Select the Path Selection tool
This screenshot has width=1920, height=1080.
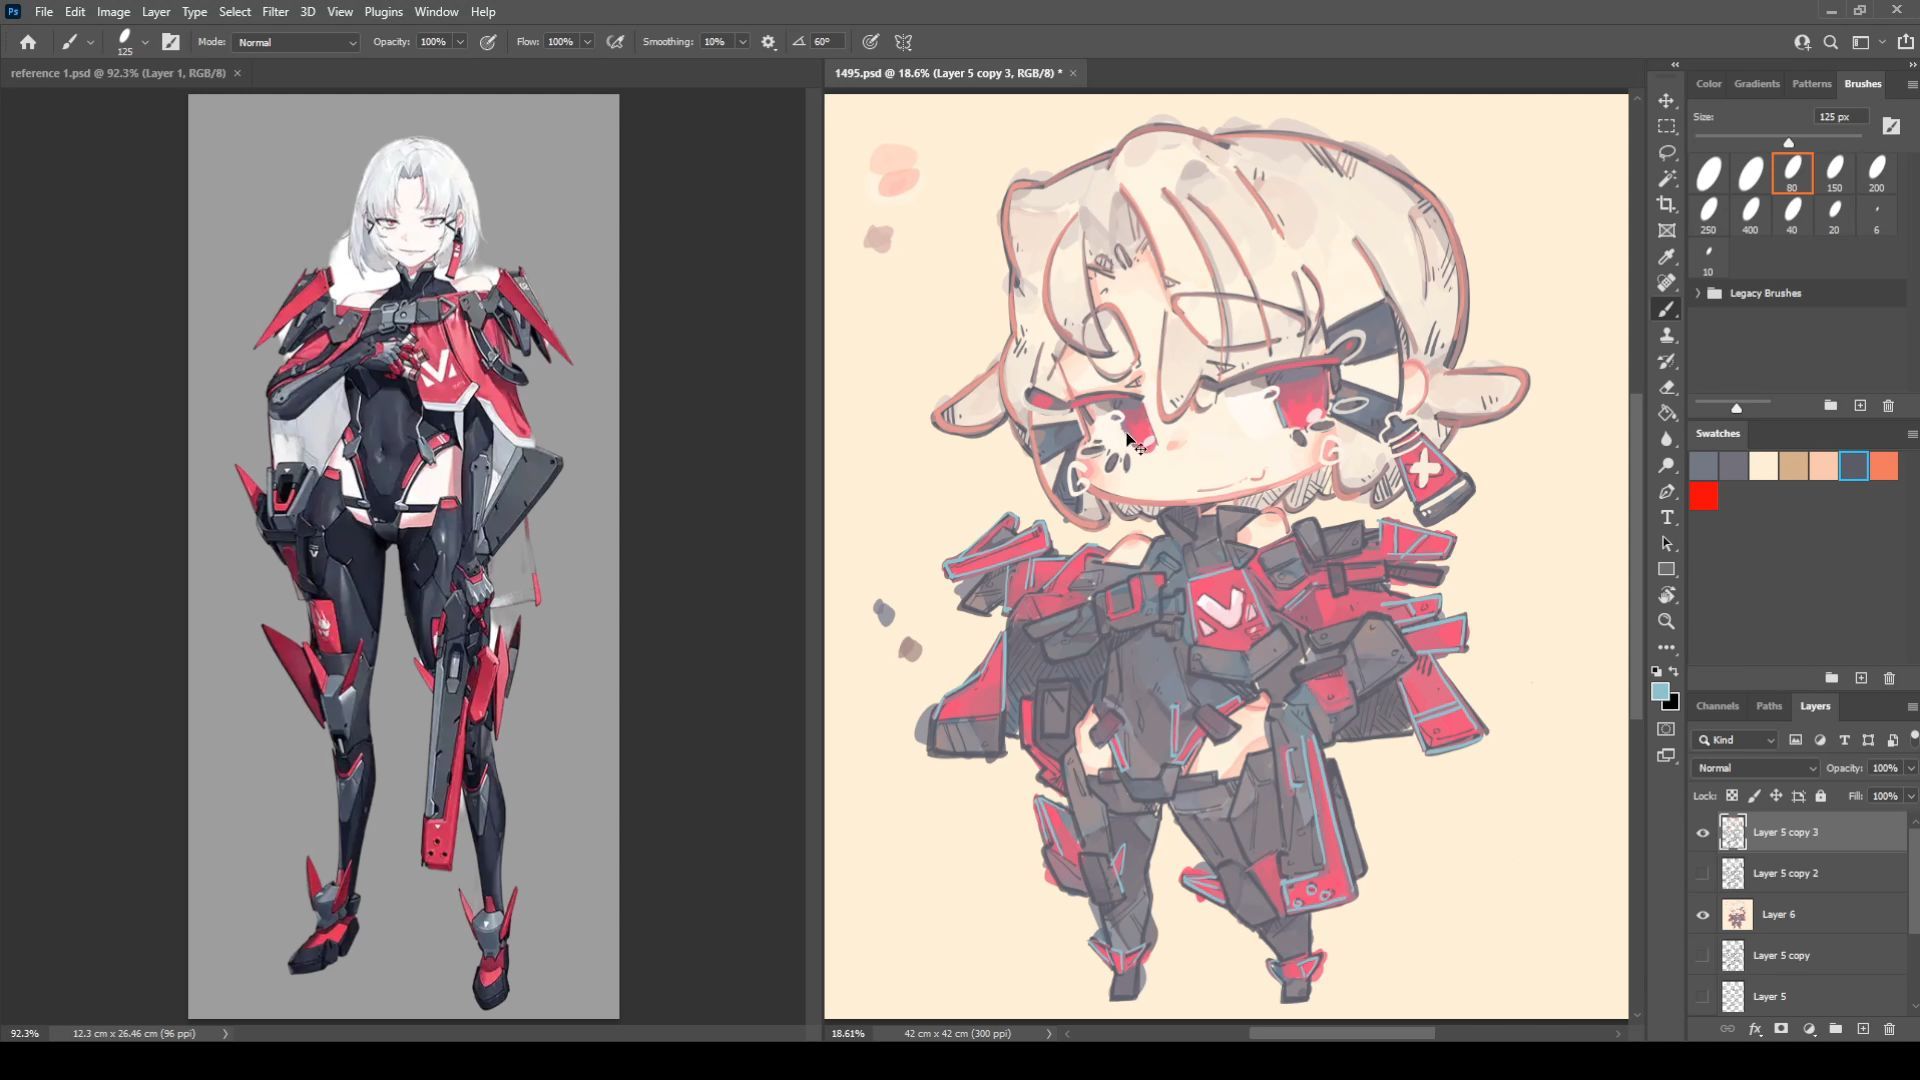1666,544
